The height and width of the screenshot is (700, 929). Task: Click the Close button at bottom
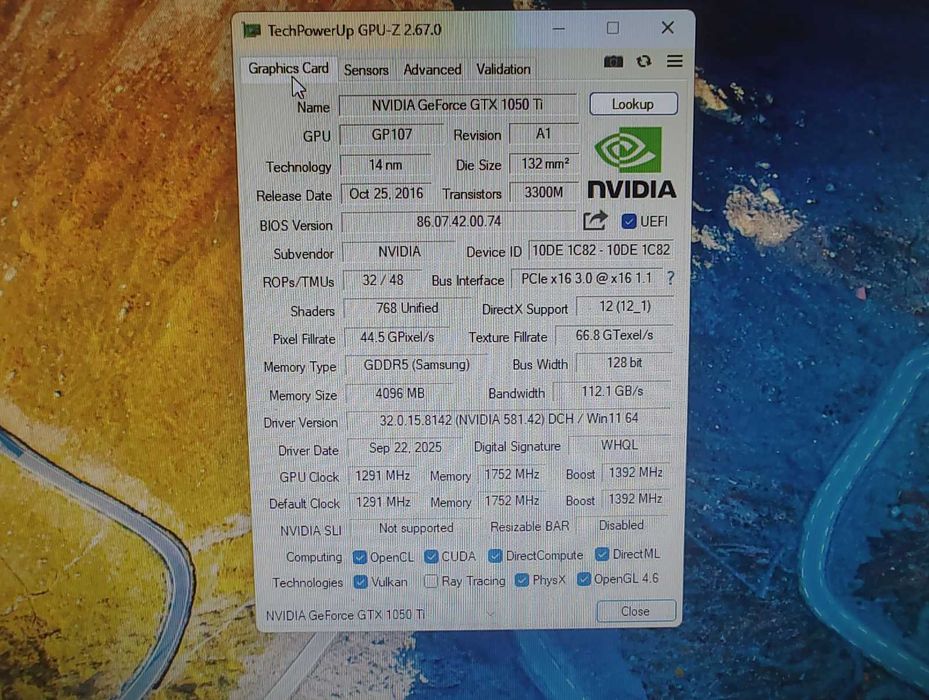(635, 611)
